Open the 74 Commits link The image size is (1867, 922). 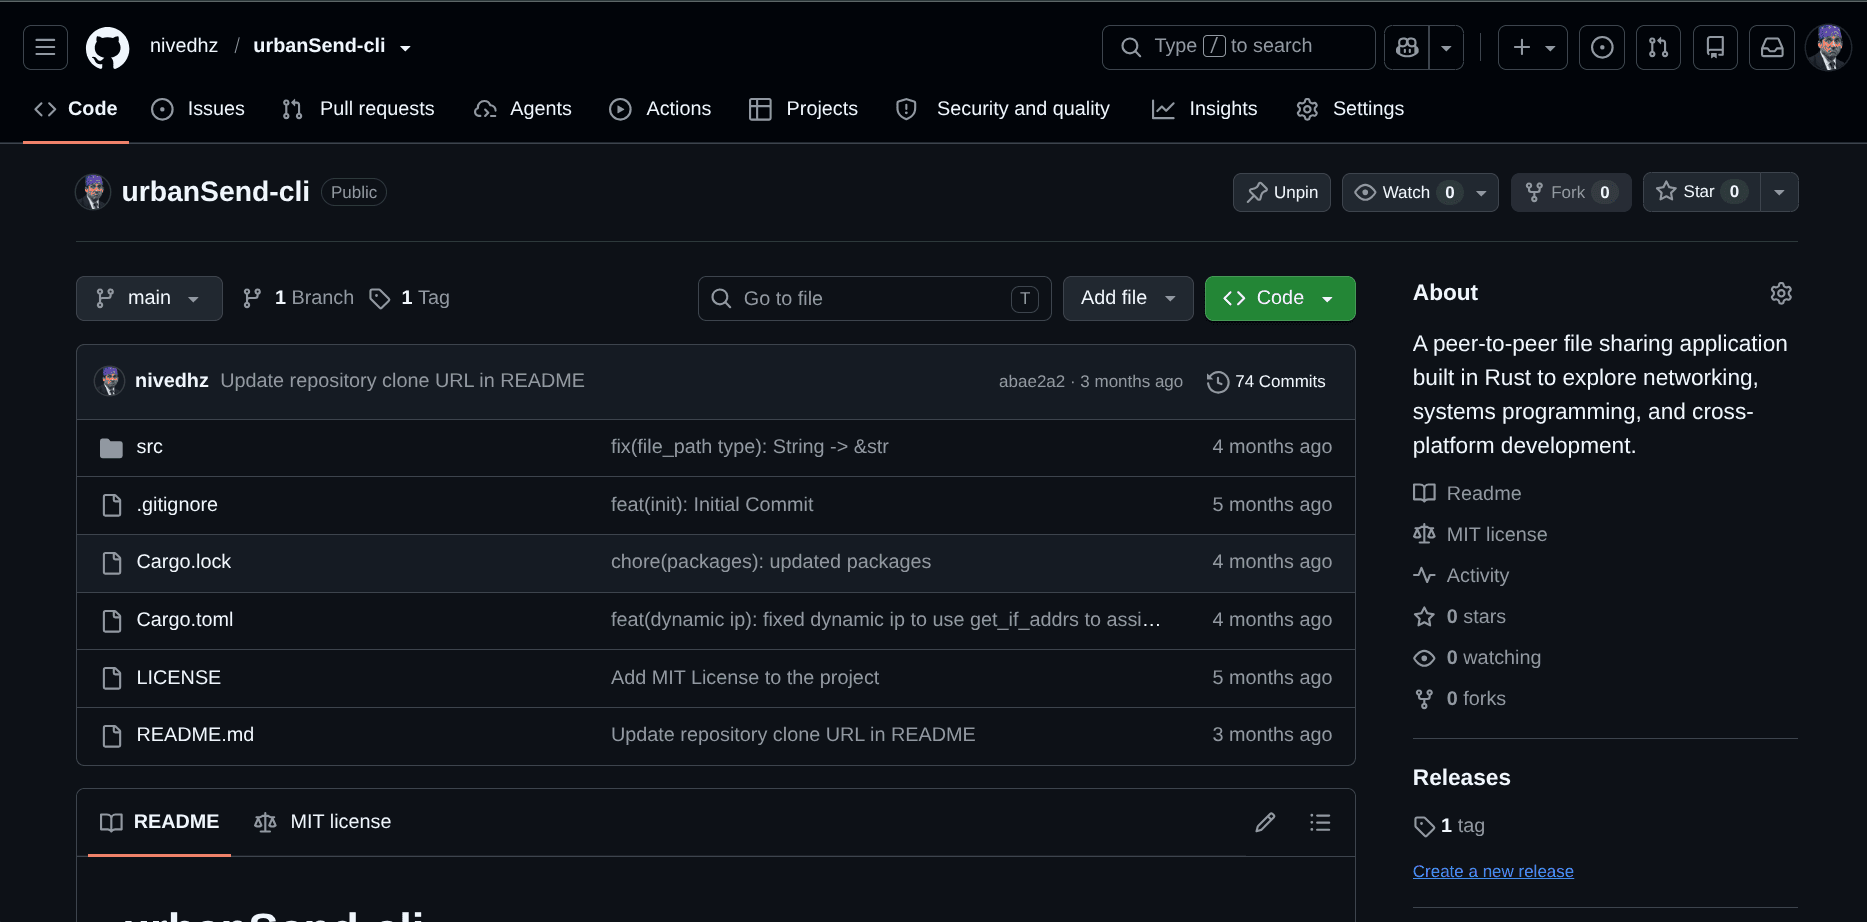click(x=1266, y=382)
